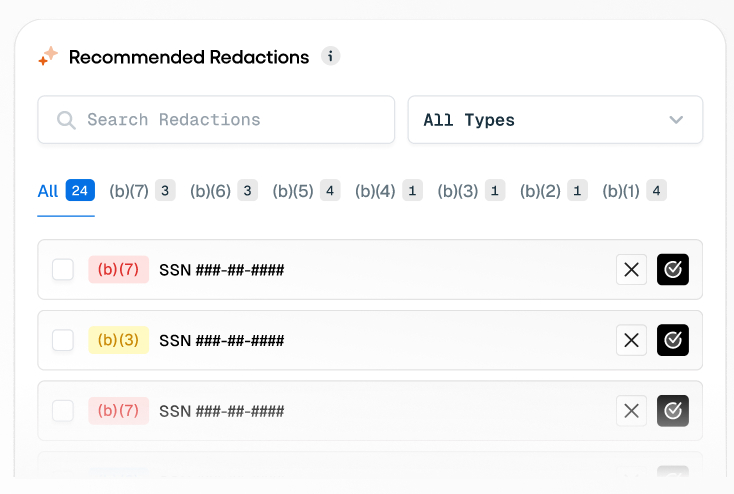
Task: Reject the (b)(3) SSN redaction
Action: [x=631, y=340]
